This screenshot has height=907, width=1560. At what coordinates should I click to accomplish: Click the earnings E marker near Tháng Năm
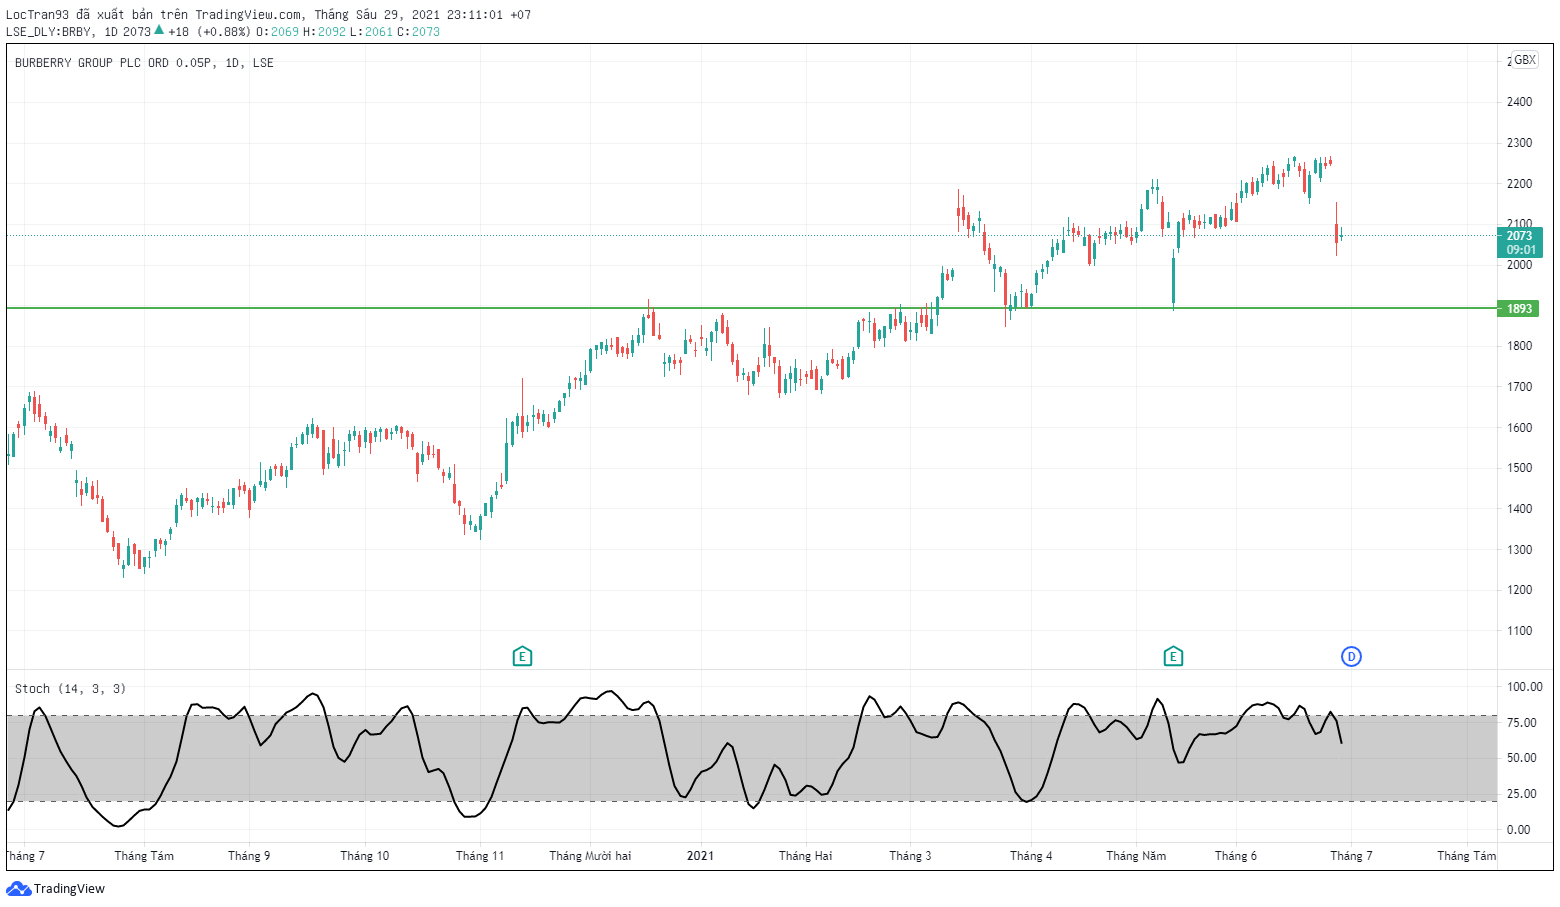pyautogui.click(x=1173, y=657)
